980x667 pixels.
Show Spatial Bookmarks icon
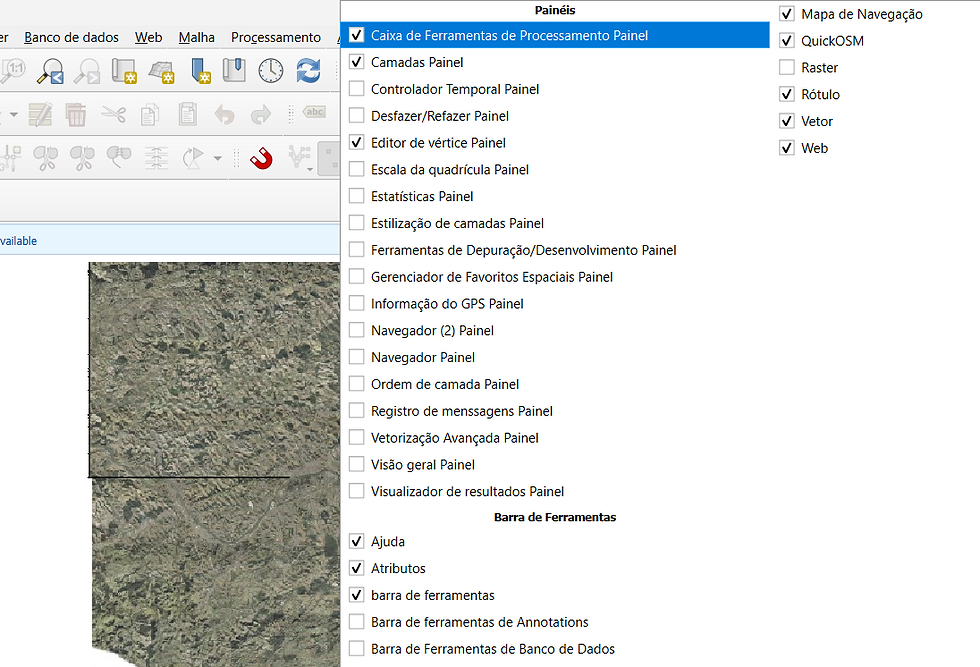click(x=234, y=70)
